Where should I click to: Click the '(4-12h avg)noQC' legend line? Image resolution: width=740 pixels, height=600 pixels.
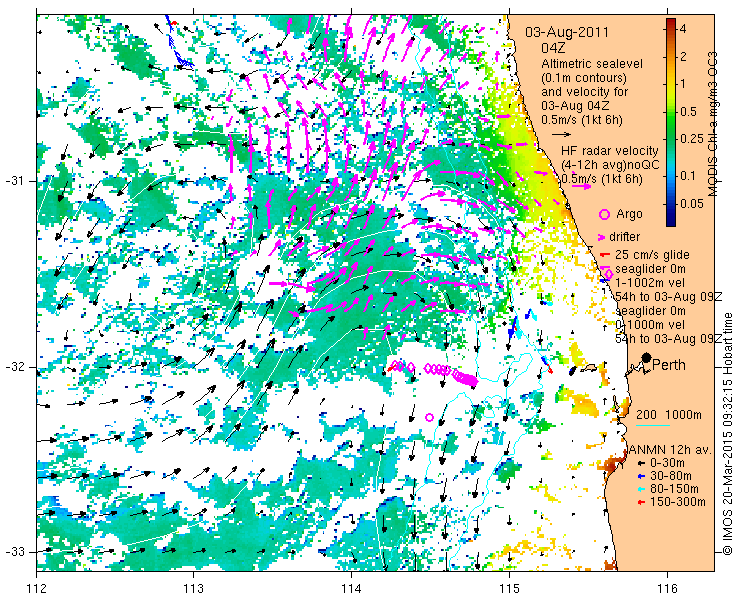click(610, 165)
